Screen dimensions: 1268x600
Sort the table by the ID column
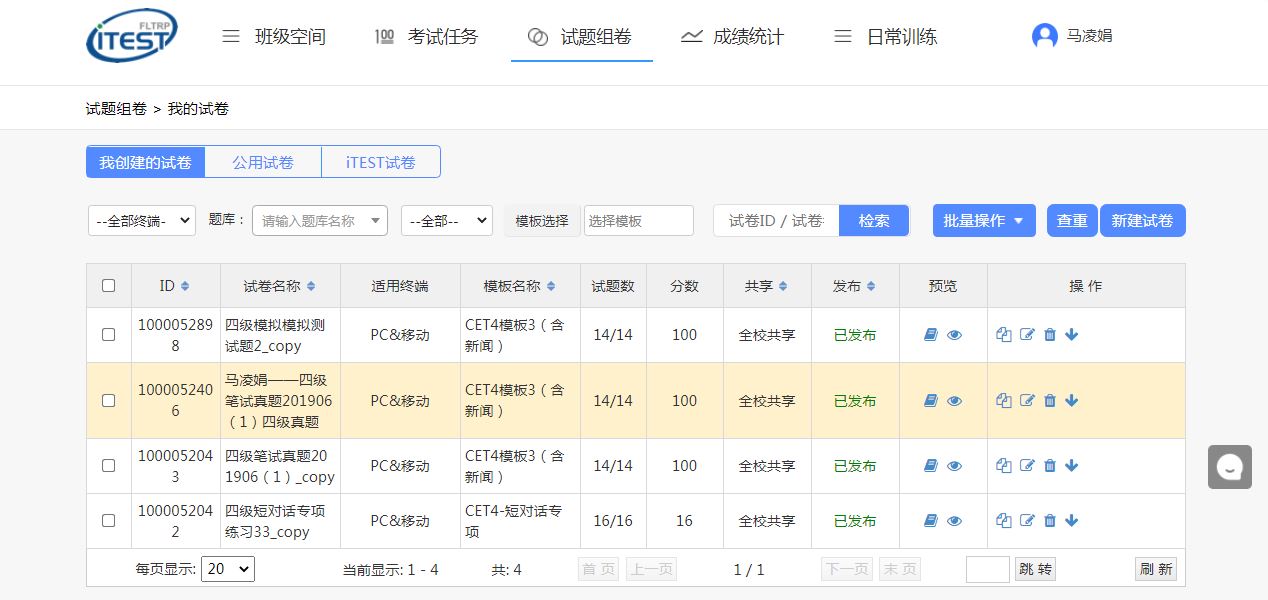point(174,286)
